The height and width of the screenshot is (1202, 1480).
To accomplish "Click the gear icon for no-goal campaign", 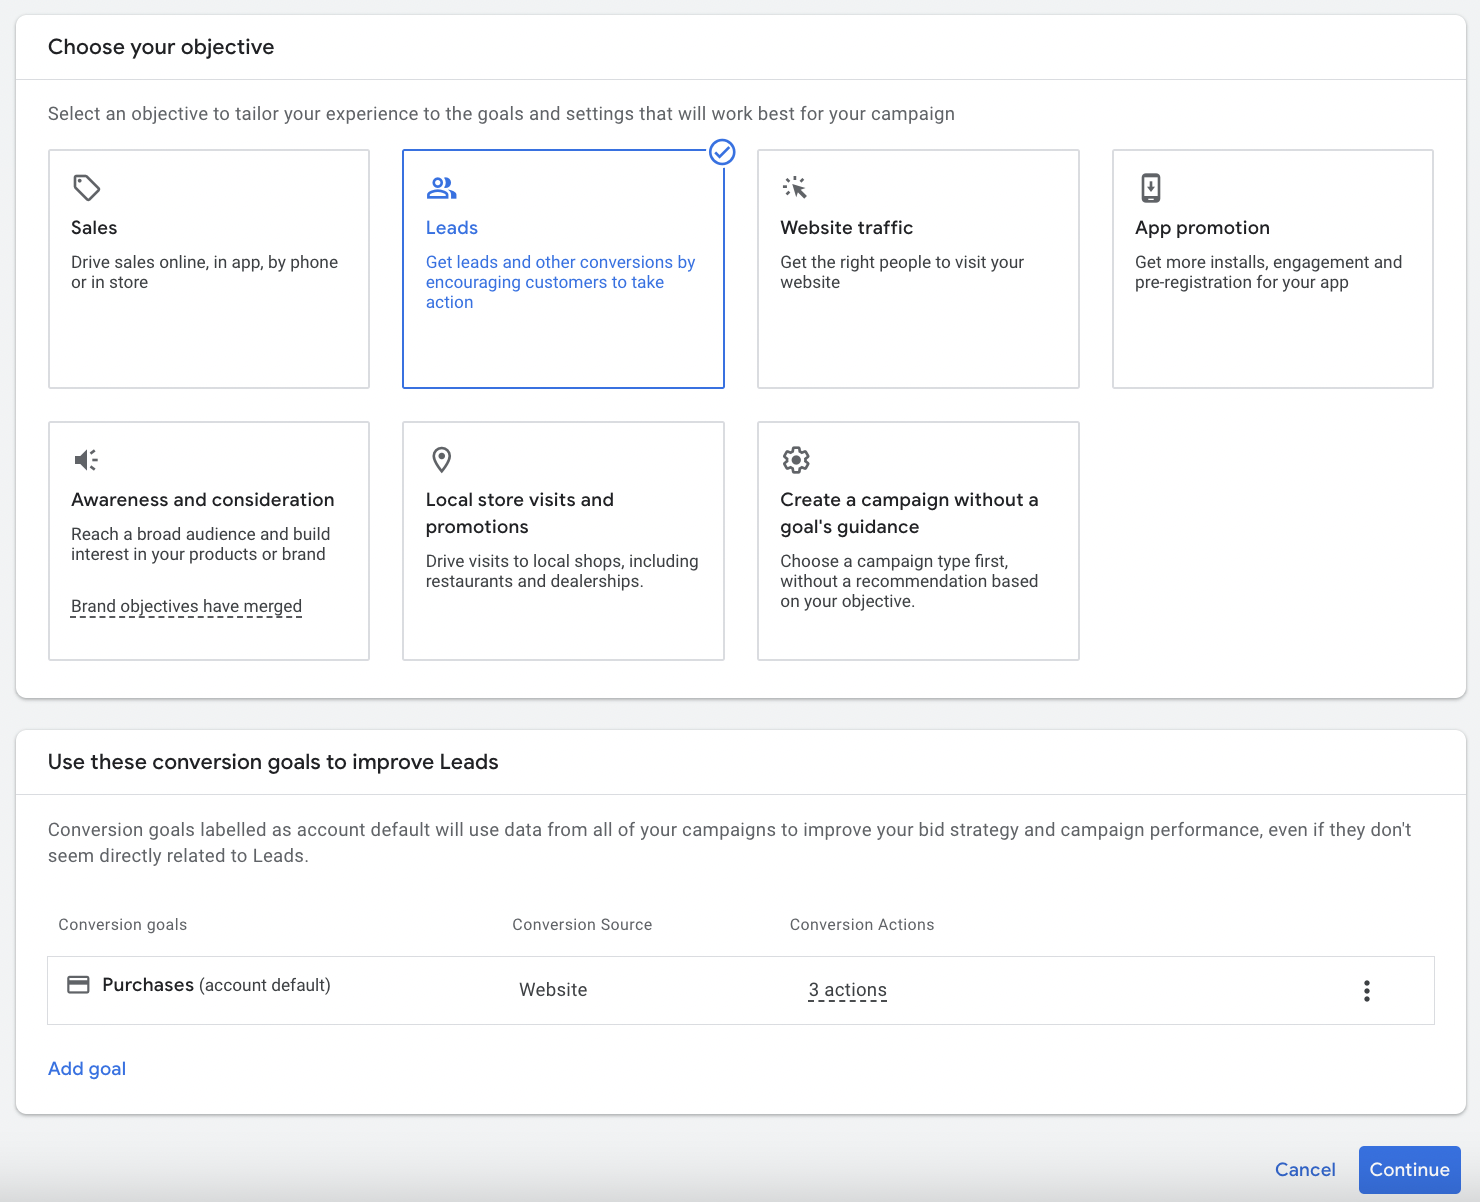I will (x=795, y=459).
